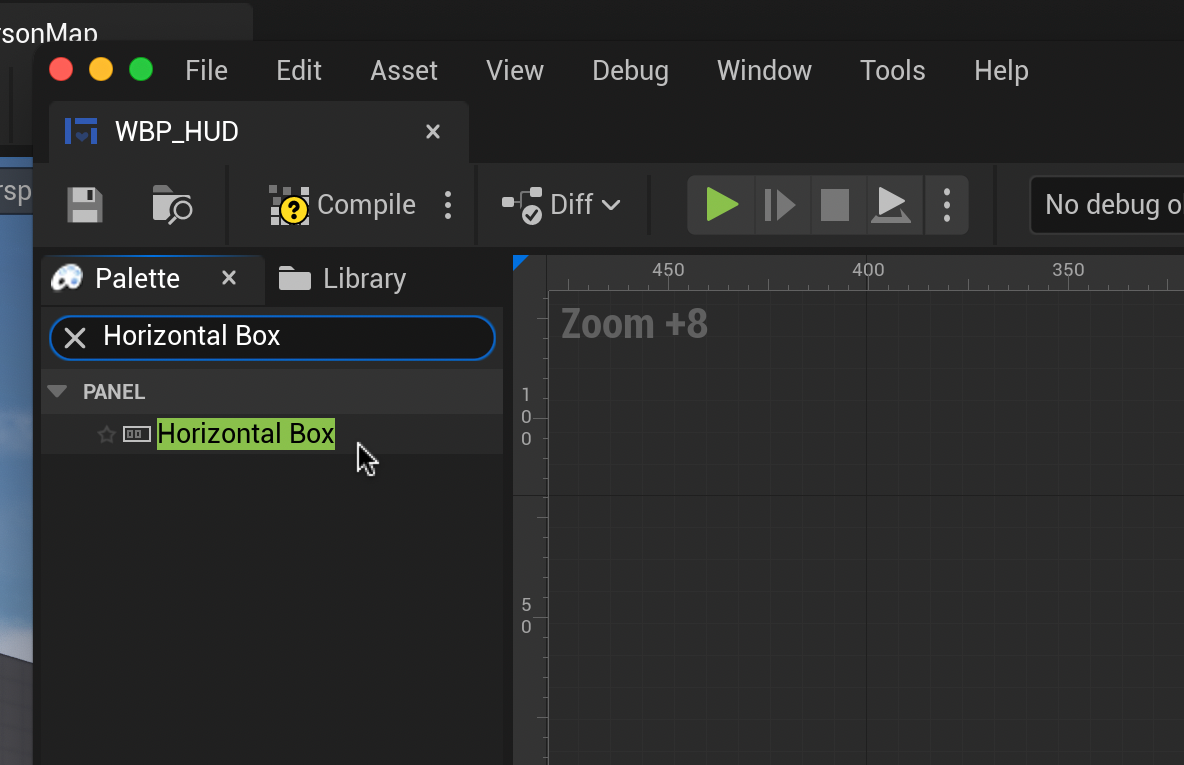1184x765 pixels.
Task: Click the Browse to asset folder icon
Action: click(x=172, y=205)
